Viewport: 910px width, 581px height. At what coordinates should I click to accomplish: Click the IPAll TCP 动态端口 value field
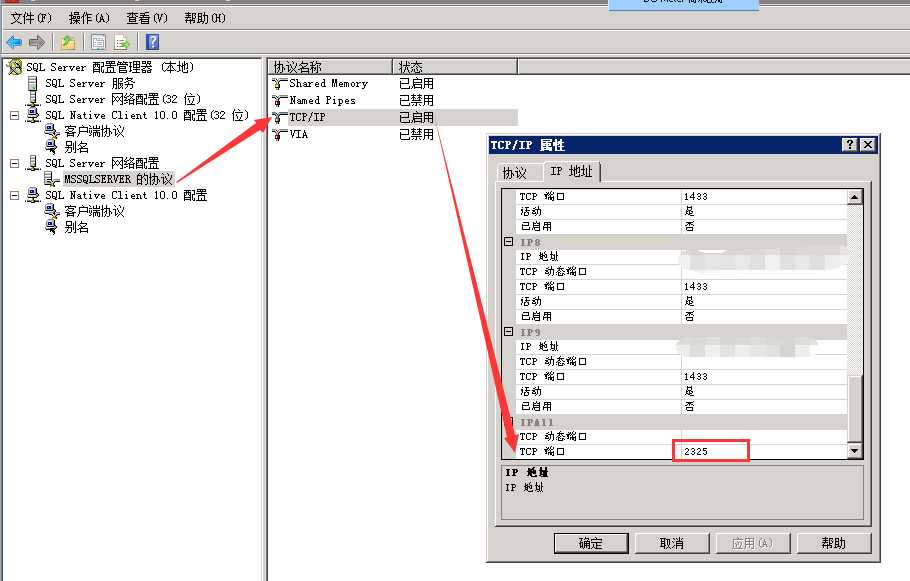(x=763, y=436)
